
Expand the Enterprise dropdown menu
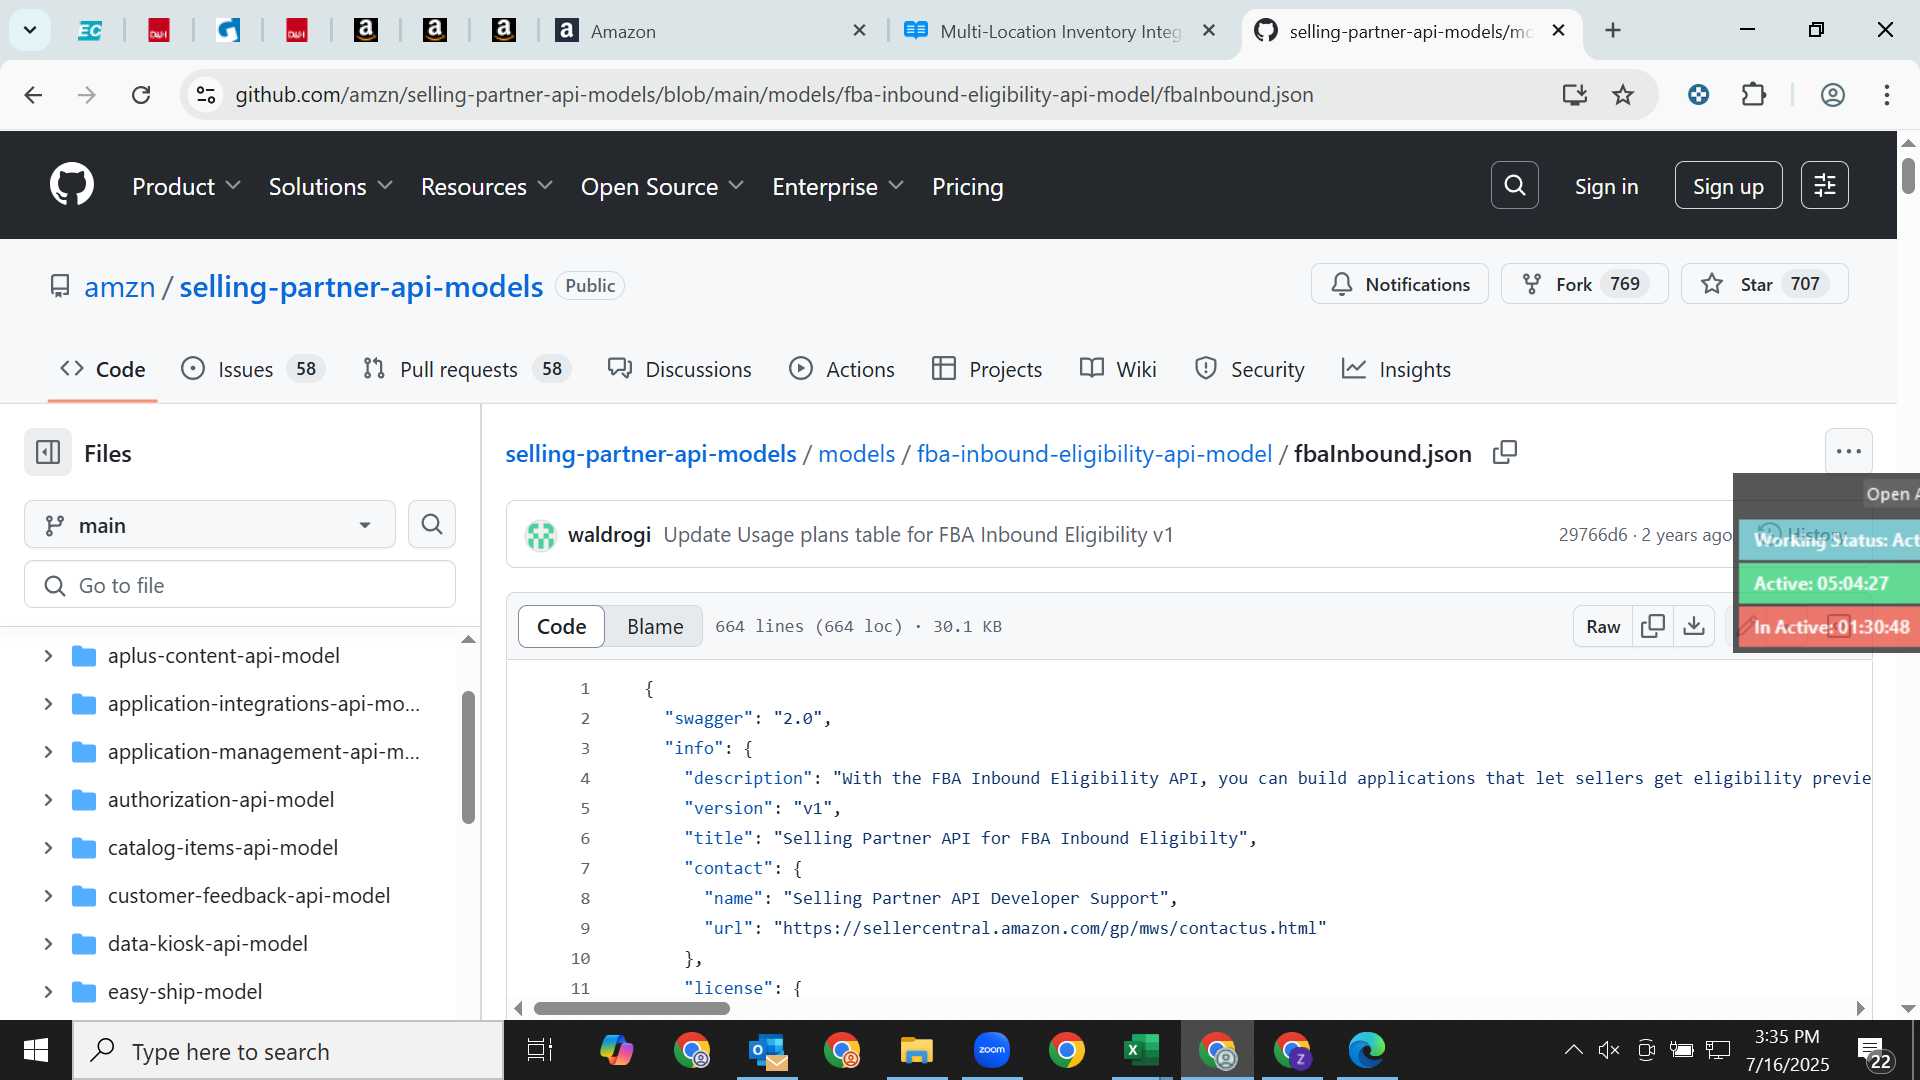coord(838,186)
